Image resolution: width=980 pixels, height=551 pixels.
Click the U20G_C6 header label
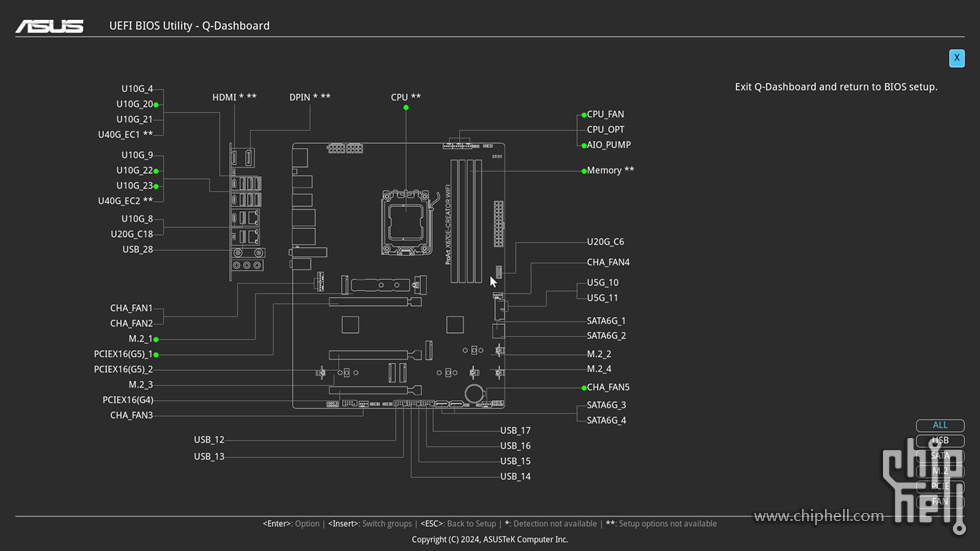(x=605, y=242)
